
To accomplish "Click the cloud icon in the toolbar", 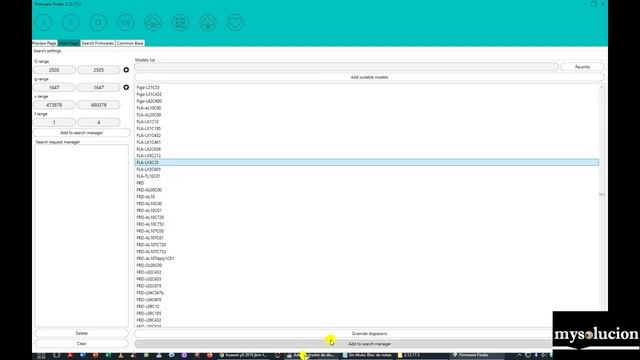I will click(153, 22).
